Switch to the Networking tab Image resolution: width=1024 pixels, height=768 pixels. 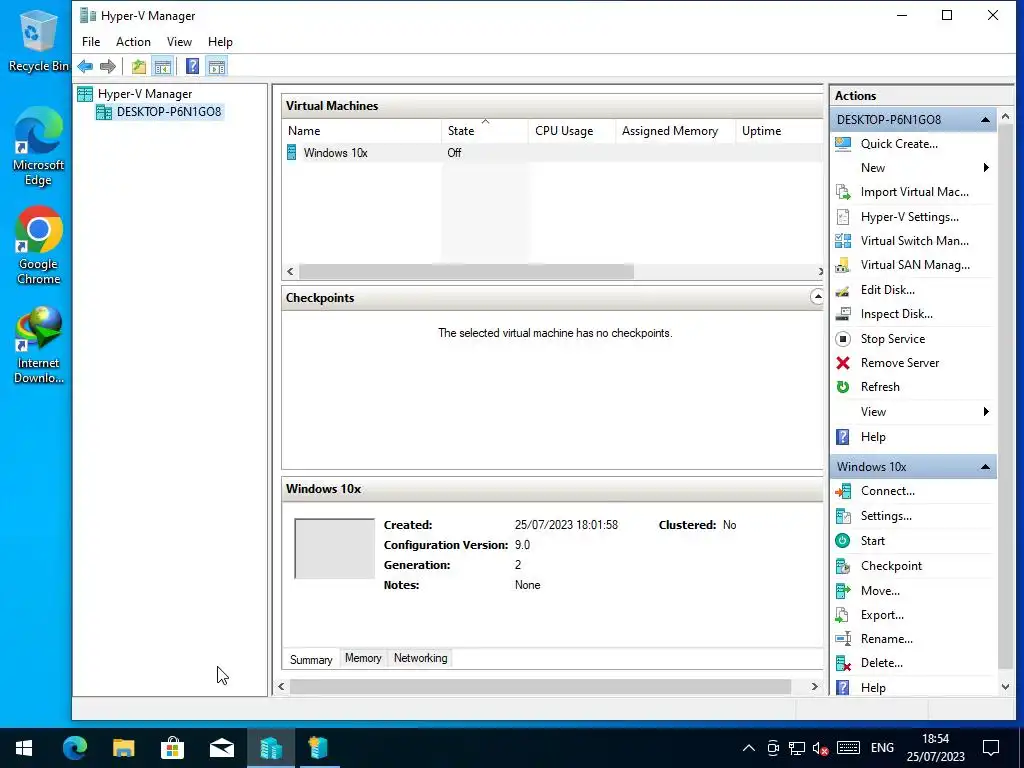point(421,658)
